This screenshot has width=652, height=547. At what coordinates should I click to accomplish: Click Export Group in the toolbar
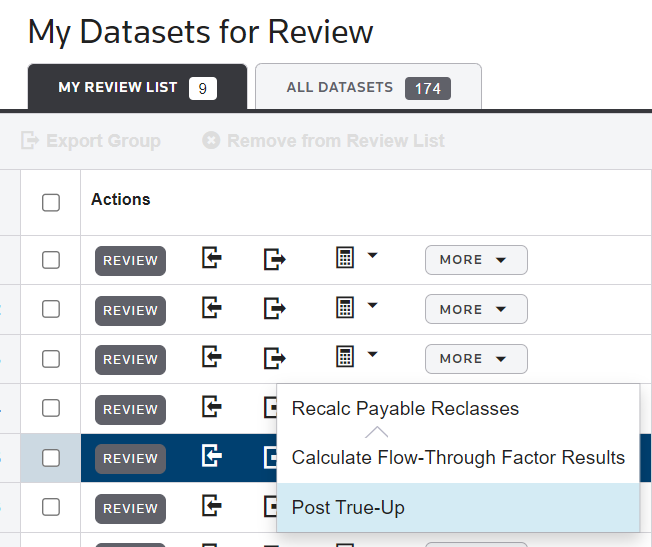[91, 141]
